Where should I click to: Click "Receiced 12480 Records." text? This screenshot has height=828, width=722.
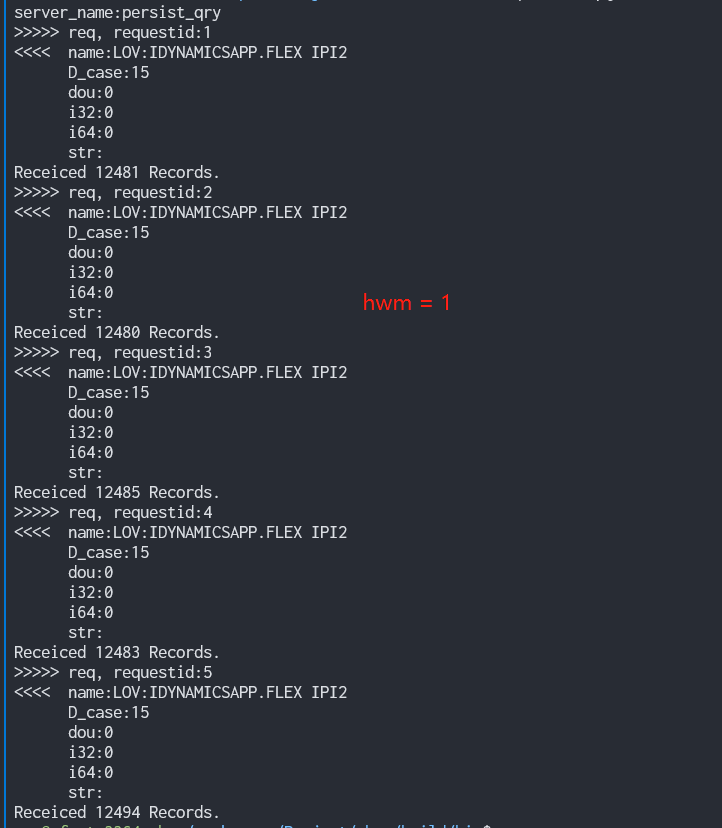point(117,332)
